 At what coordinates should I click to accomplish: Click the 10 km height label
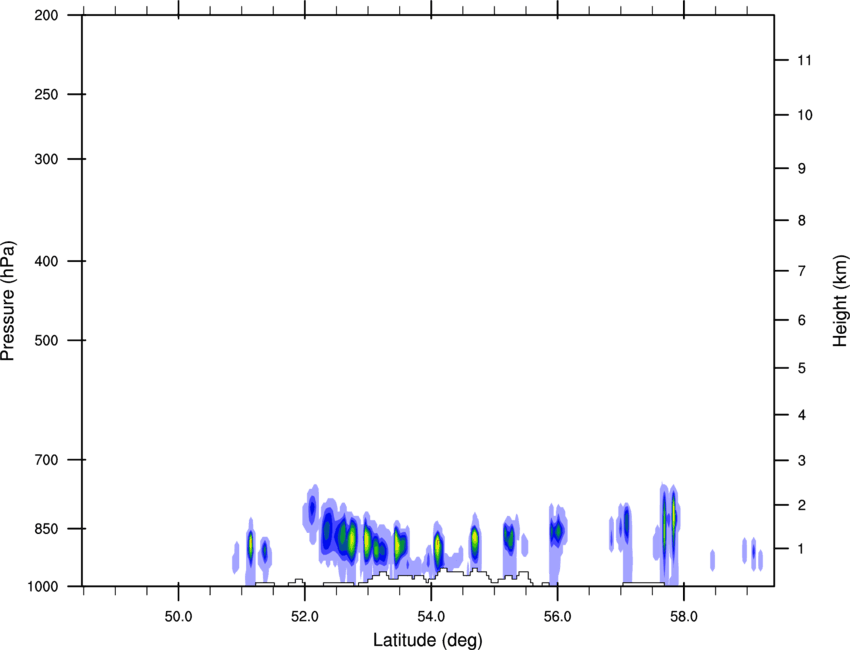pos(804,115)
